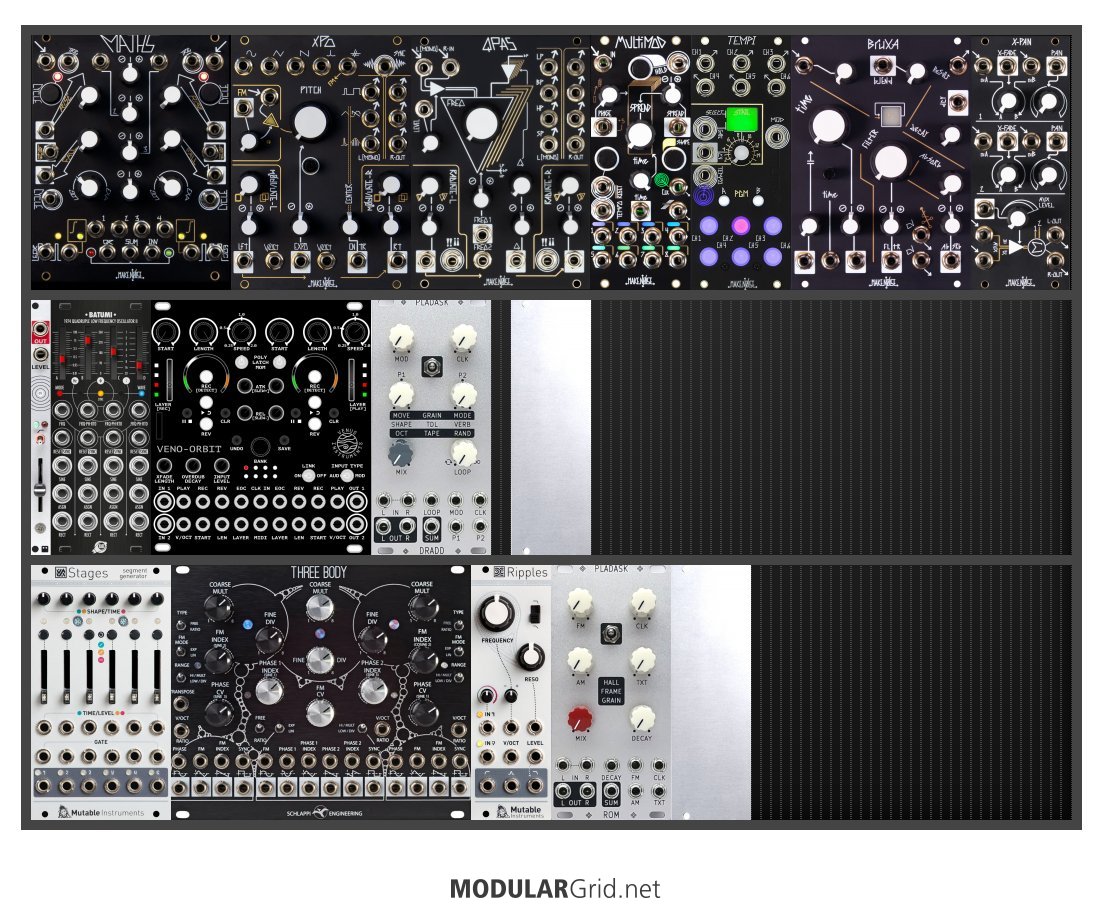The height and width of the screenshot is (910, 1112).
Task: Click the SPREAD knob on Multimod
Action: 640,134
